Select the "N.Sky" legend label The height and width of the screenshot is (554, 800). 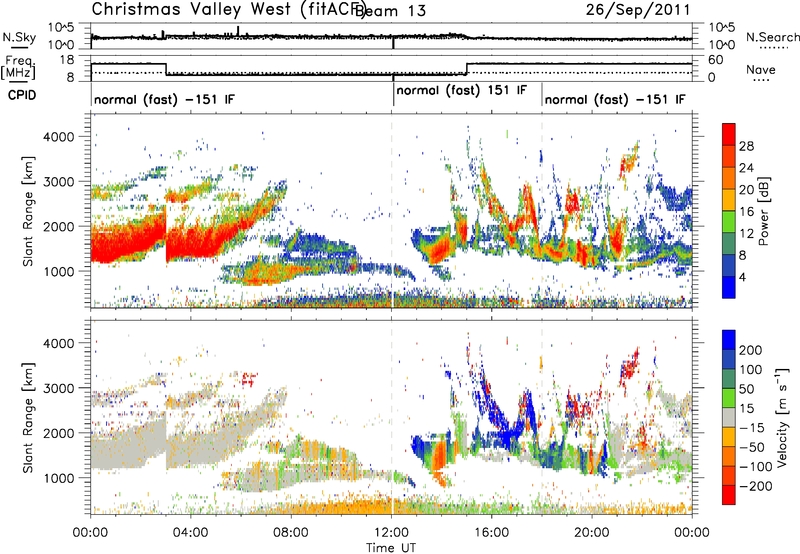pos(19,37)
